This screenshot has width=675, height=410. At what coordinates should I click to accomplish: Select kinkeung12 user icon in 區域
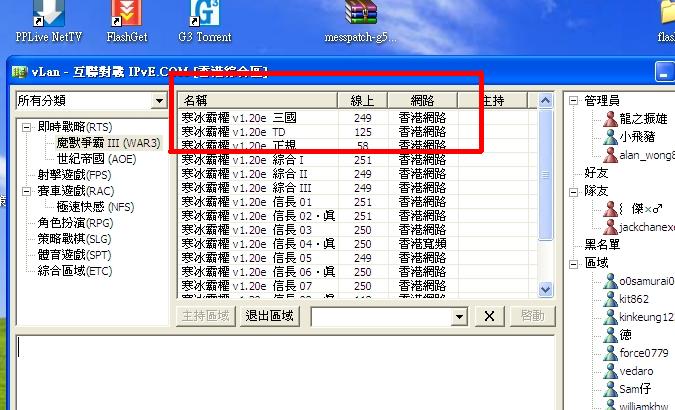click(x=610, y=317)
